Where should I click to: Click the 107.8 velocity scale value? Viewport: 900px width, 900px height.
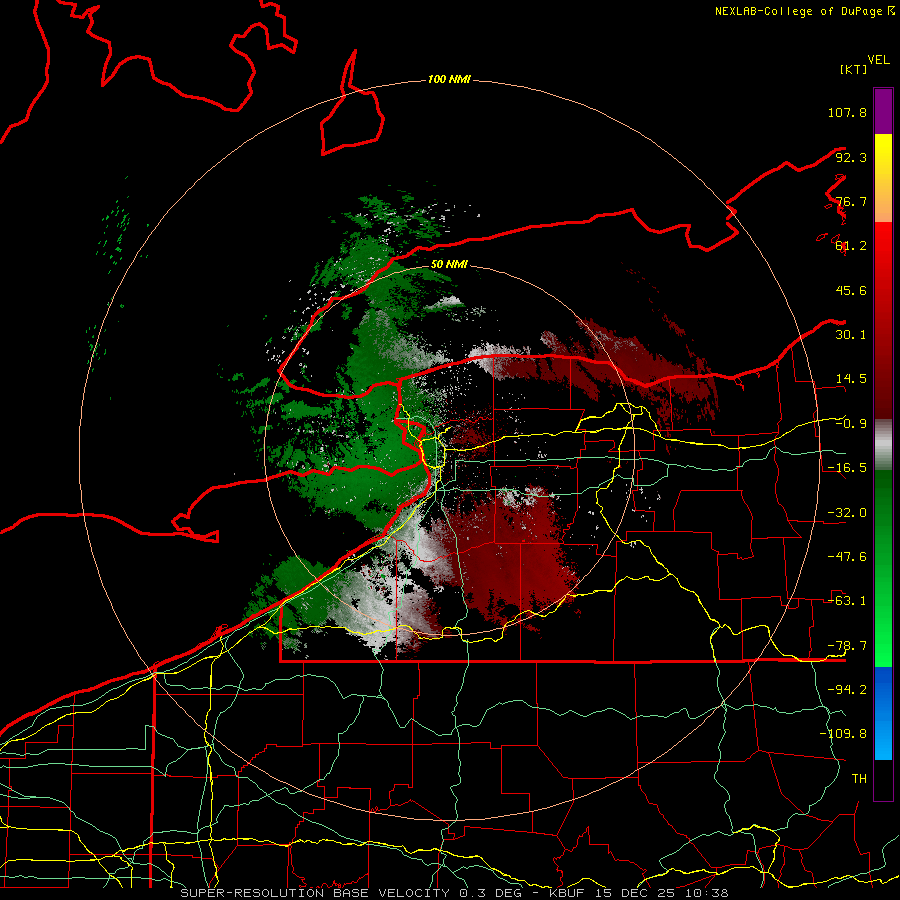pos(847,112)
